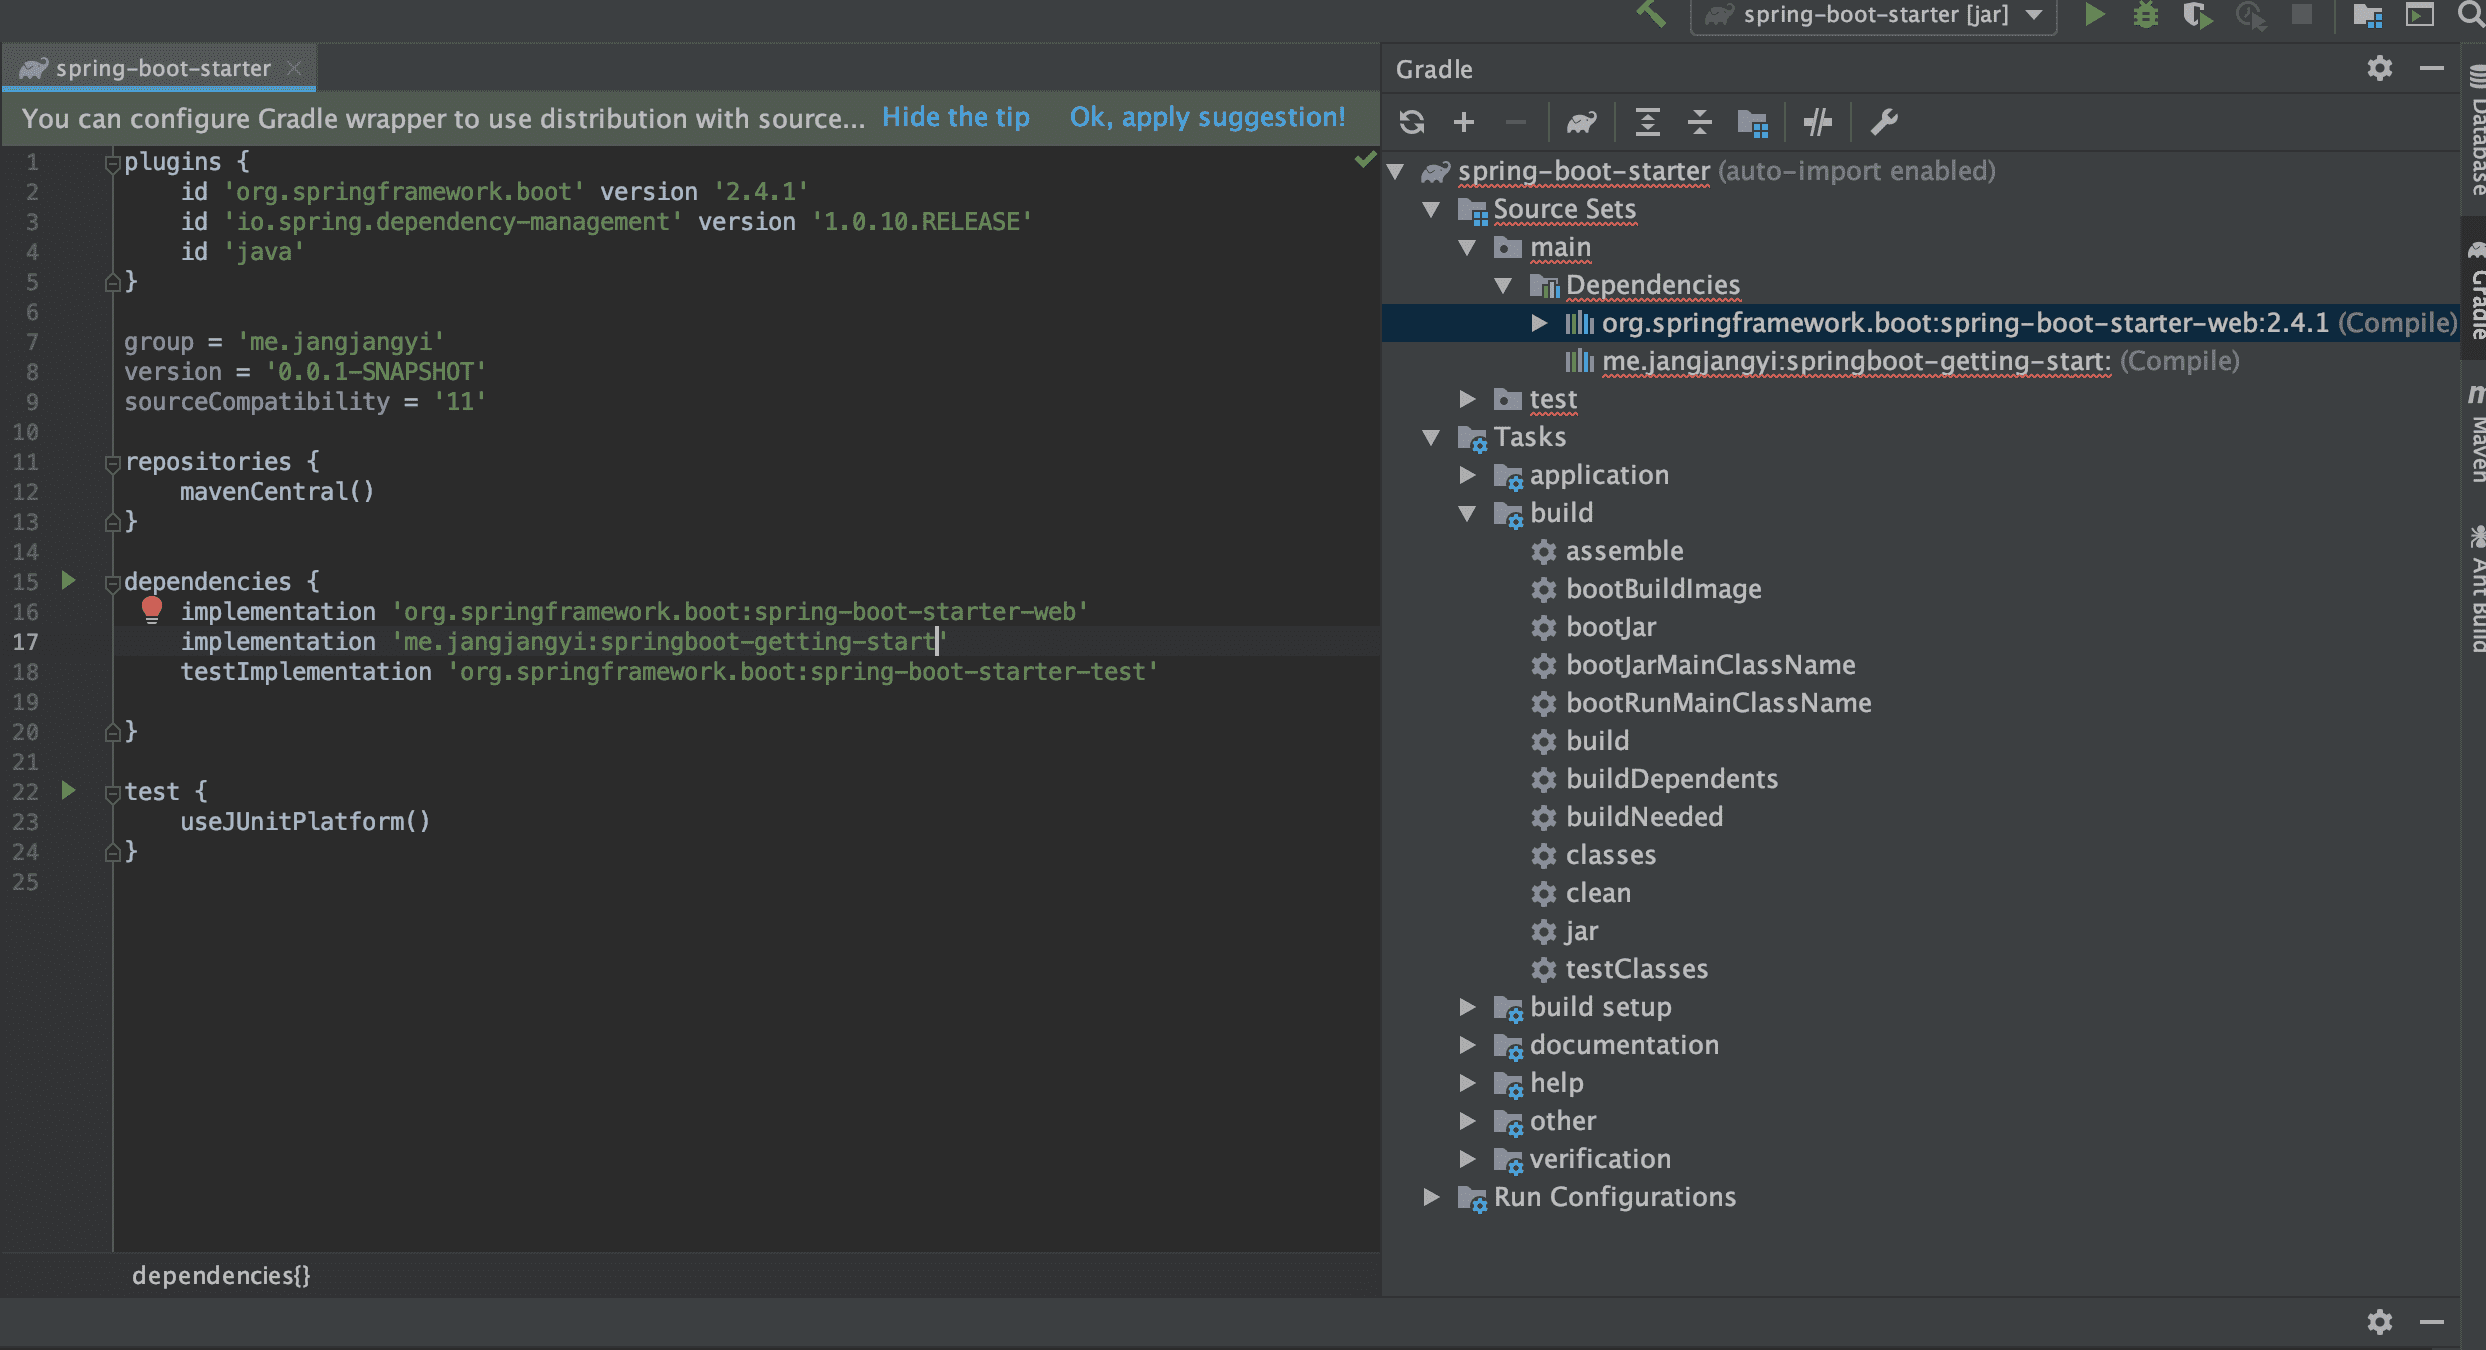
Task: Collapse the Tasks node
Action: point(1431,437)
